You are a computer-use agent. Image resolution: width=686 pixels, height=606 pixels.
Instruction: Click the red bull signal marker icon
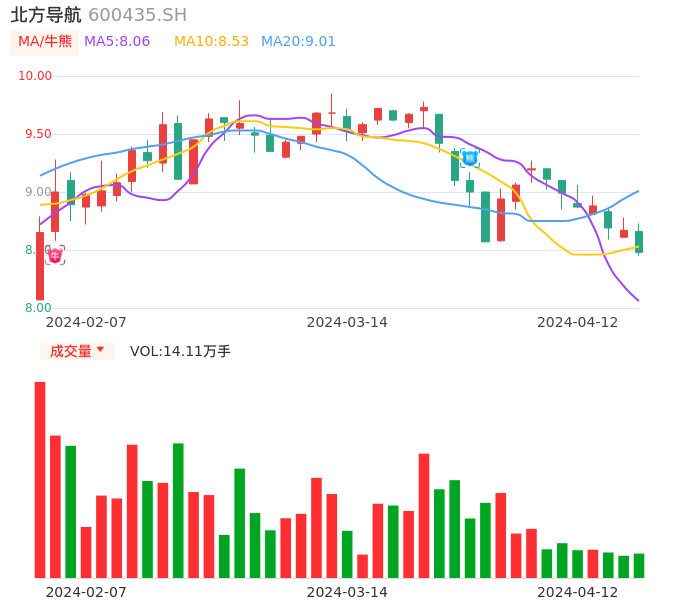point(55,255)
